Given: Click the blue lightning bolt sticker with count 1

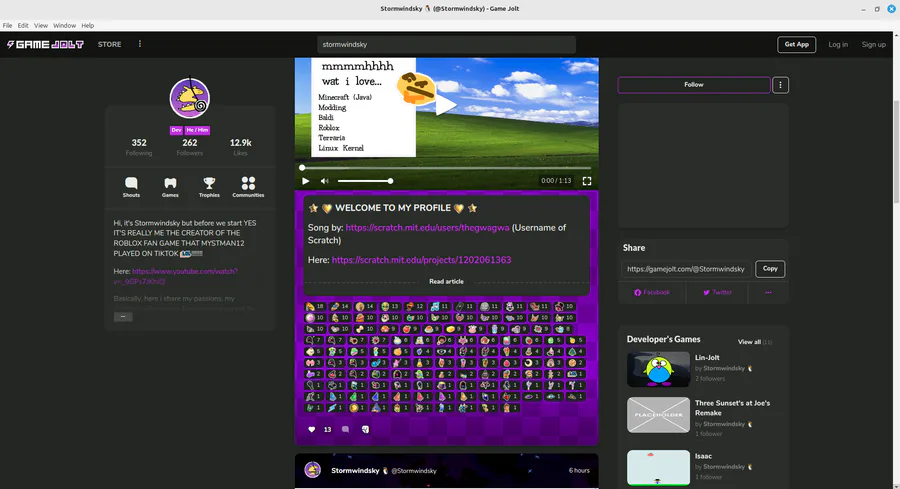Looking at the screenshot, I should pos(335,408).
